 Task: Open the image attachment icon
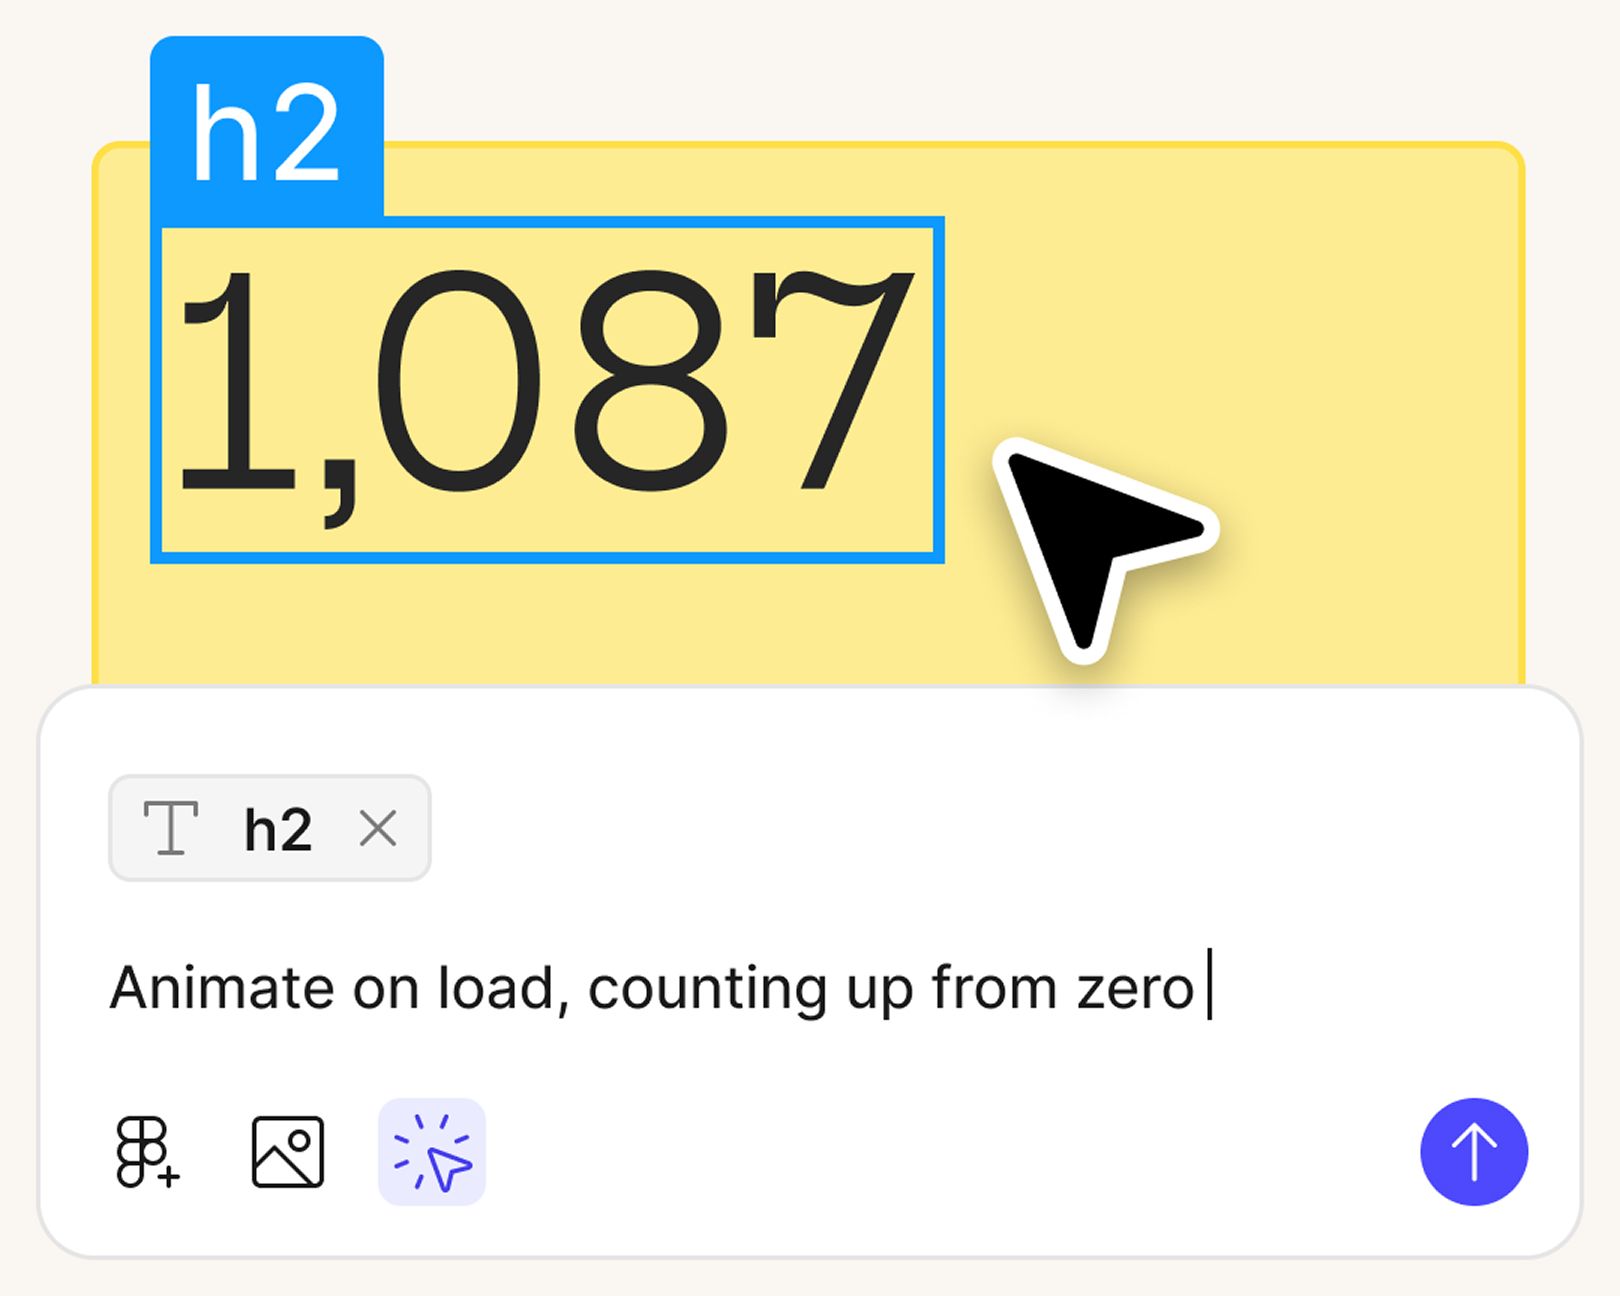tap(288, 1150)
